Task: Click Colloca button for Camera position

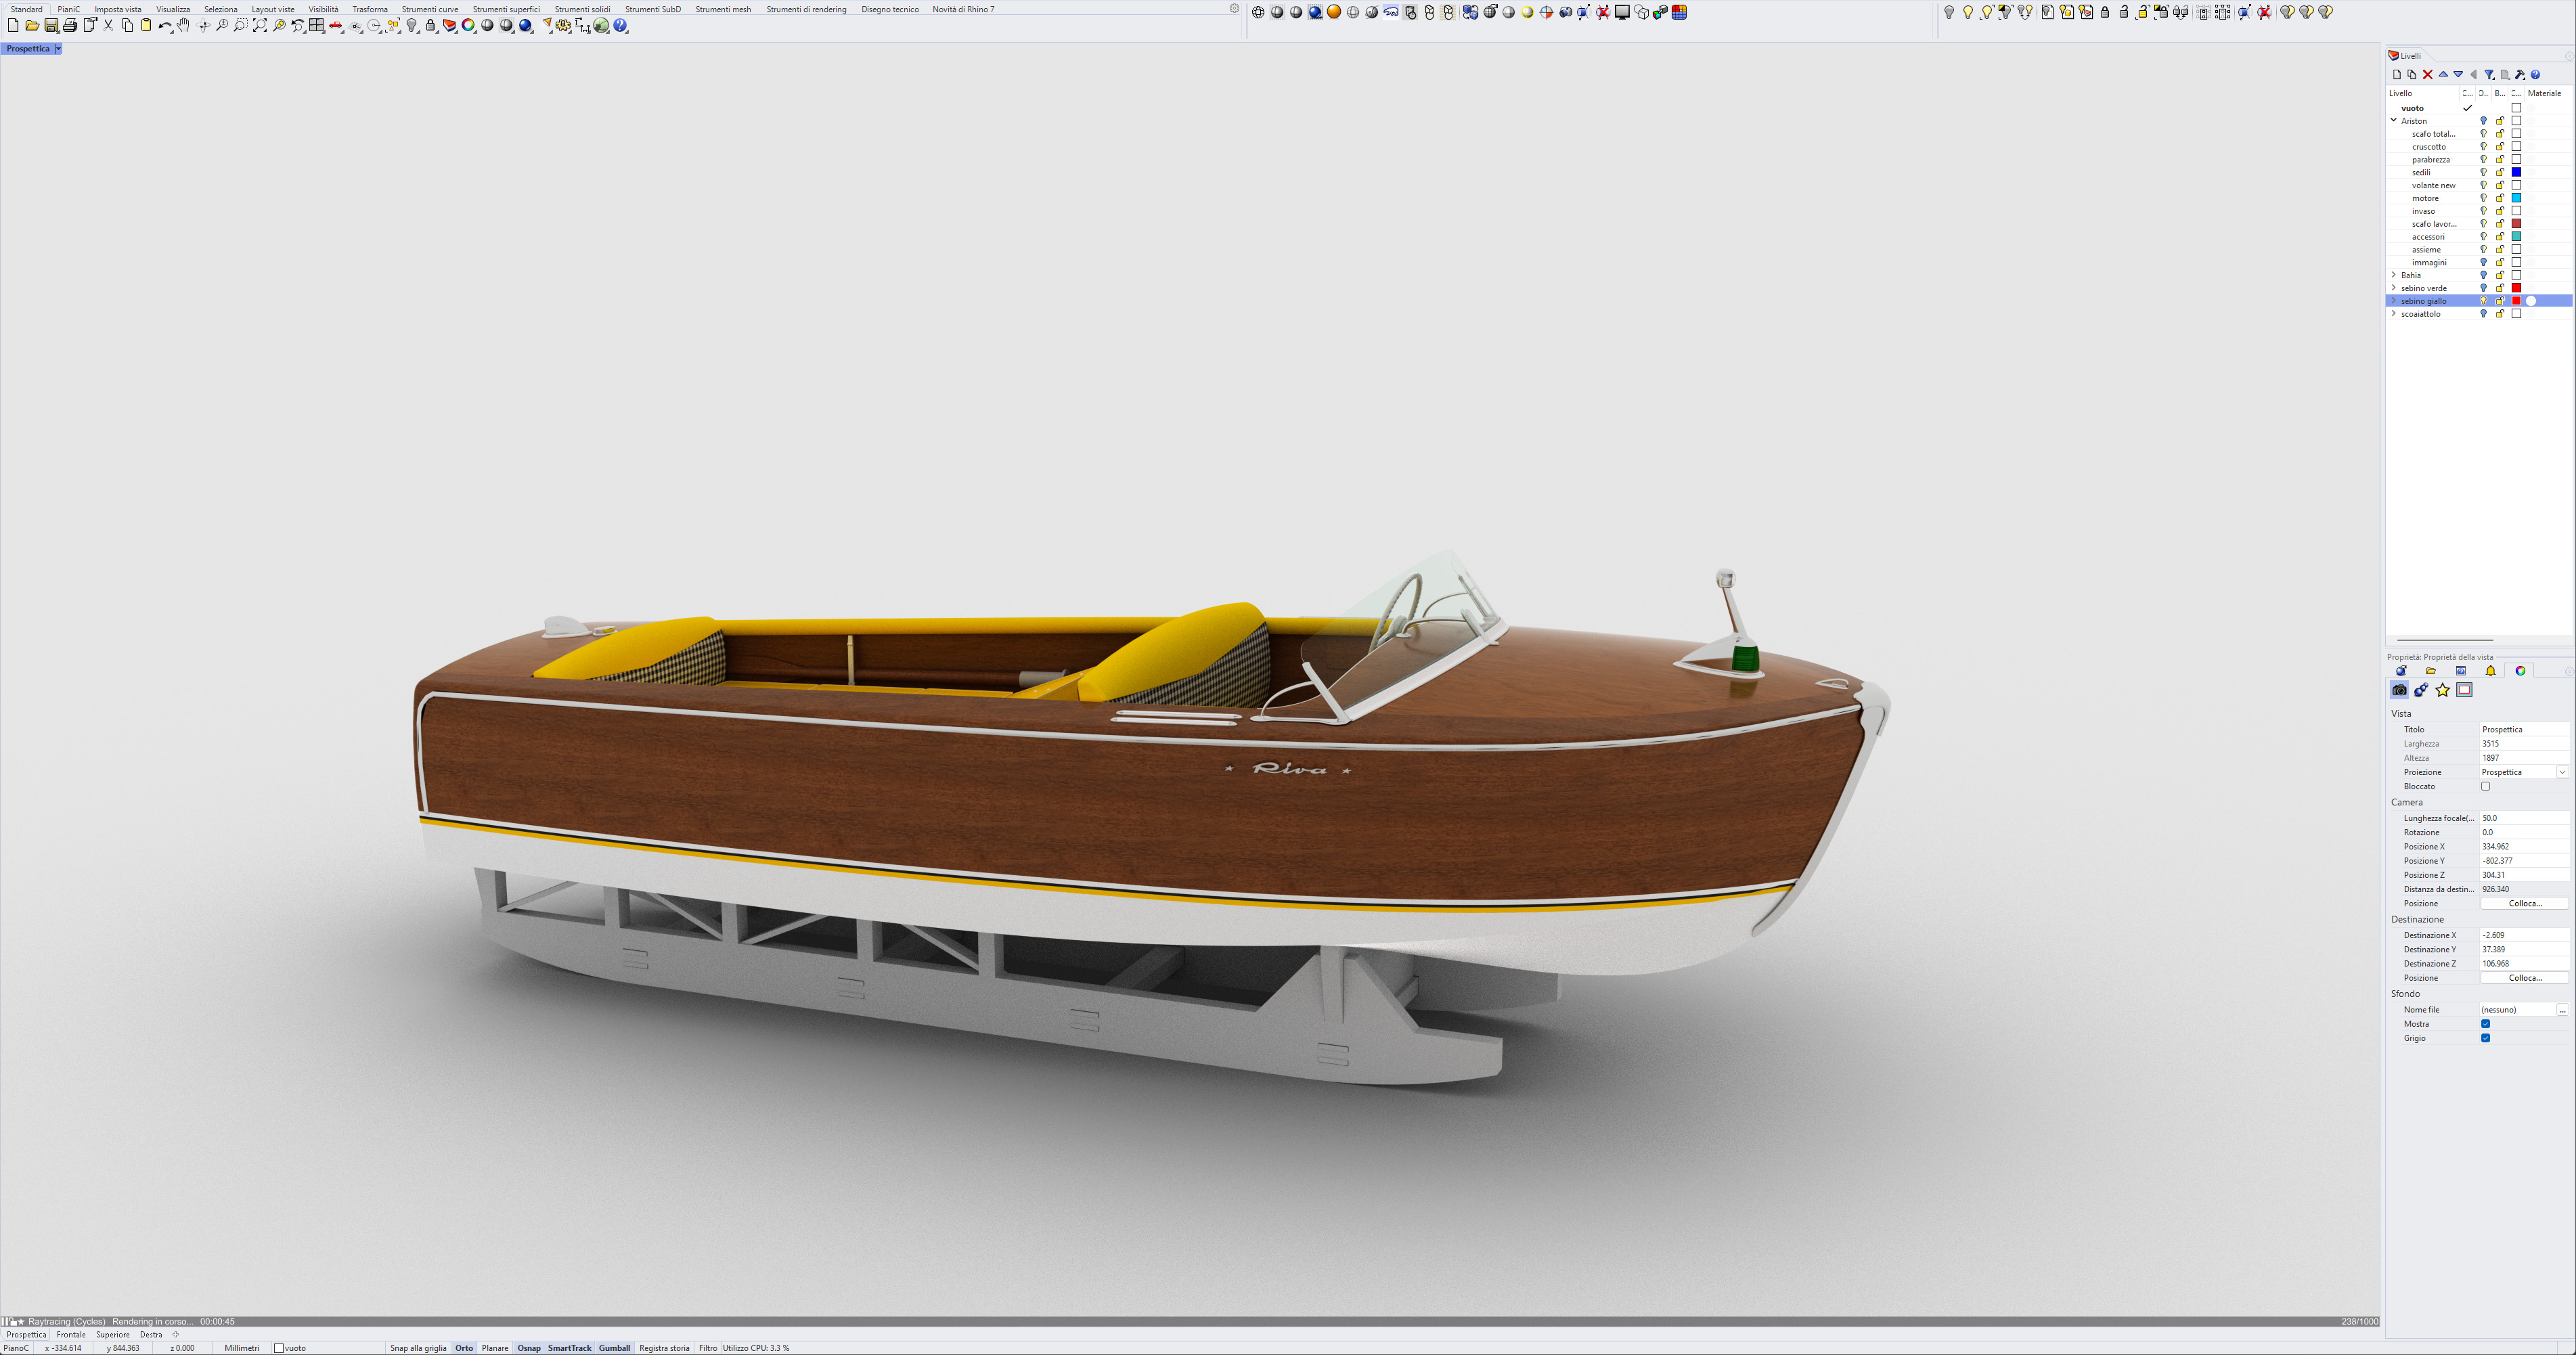Action: pyautogui.click(x=2524, y=904)
